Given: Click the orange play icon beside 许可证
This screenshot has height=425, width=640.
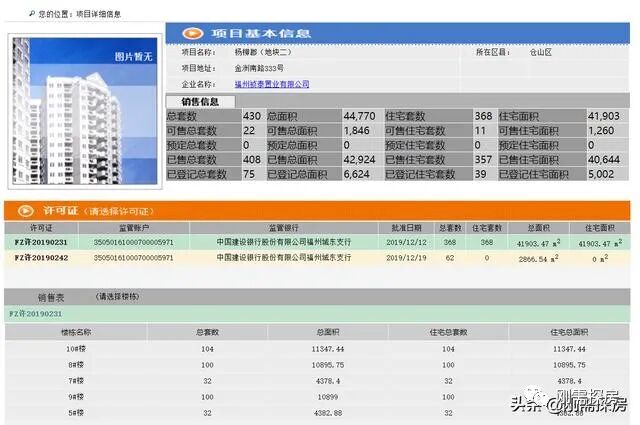Looking at the screenshot, I should click(25, 211).
